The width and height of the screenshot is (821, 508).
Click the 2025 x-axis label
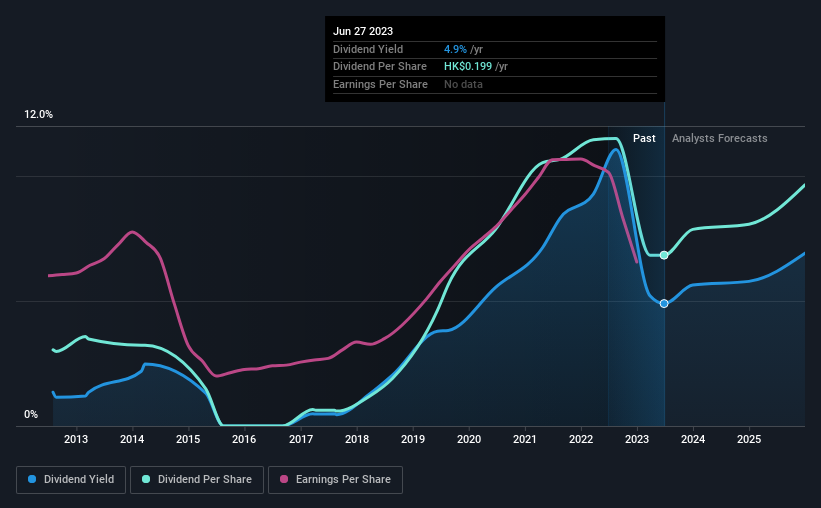coord(749,439)
